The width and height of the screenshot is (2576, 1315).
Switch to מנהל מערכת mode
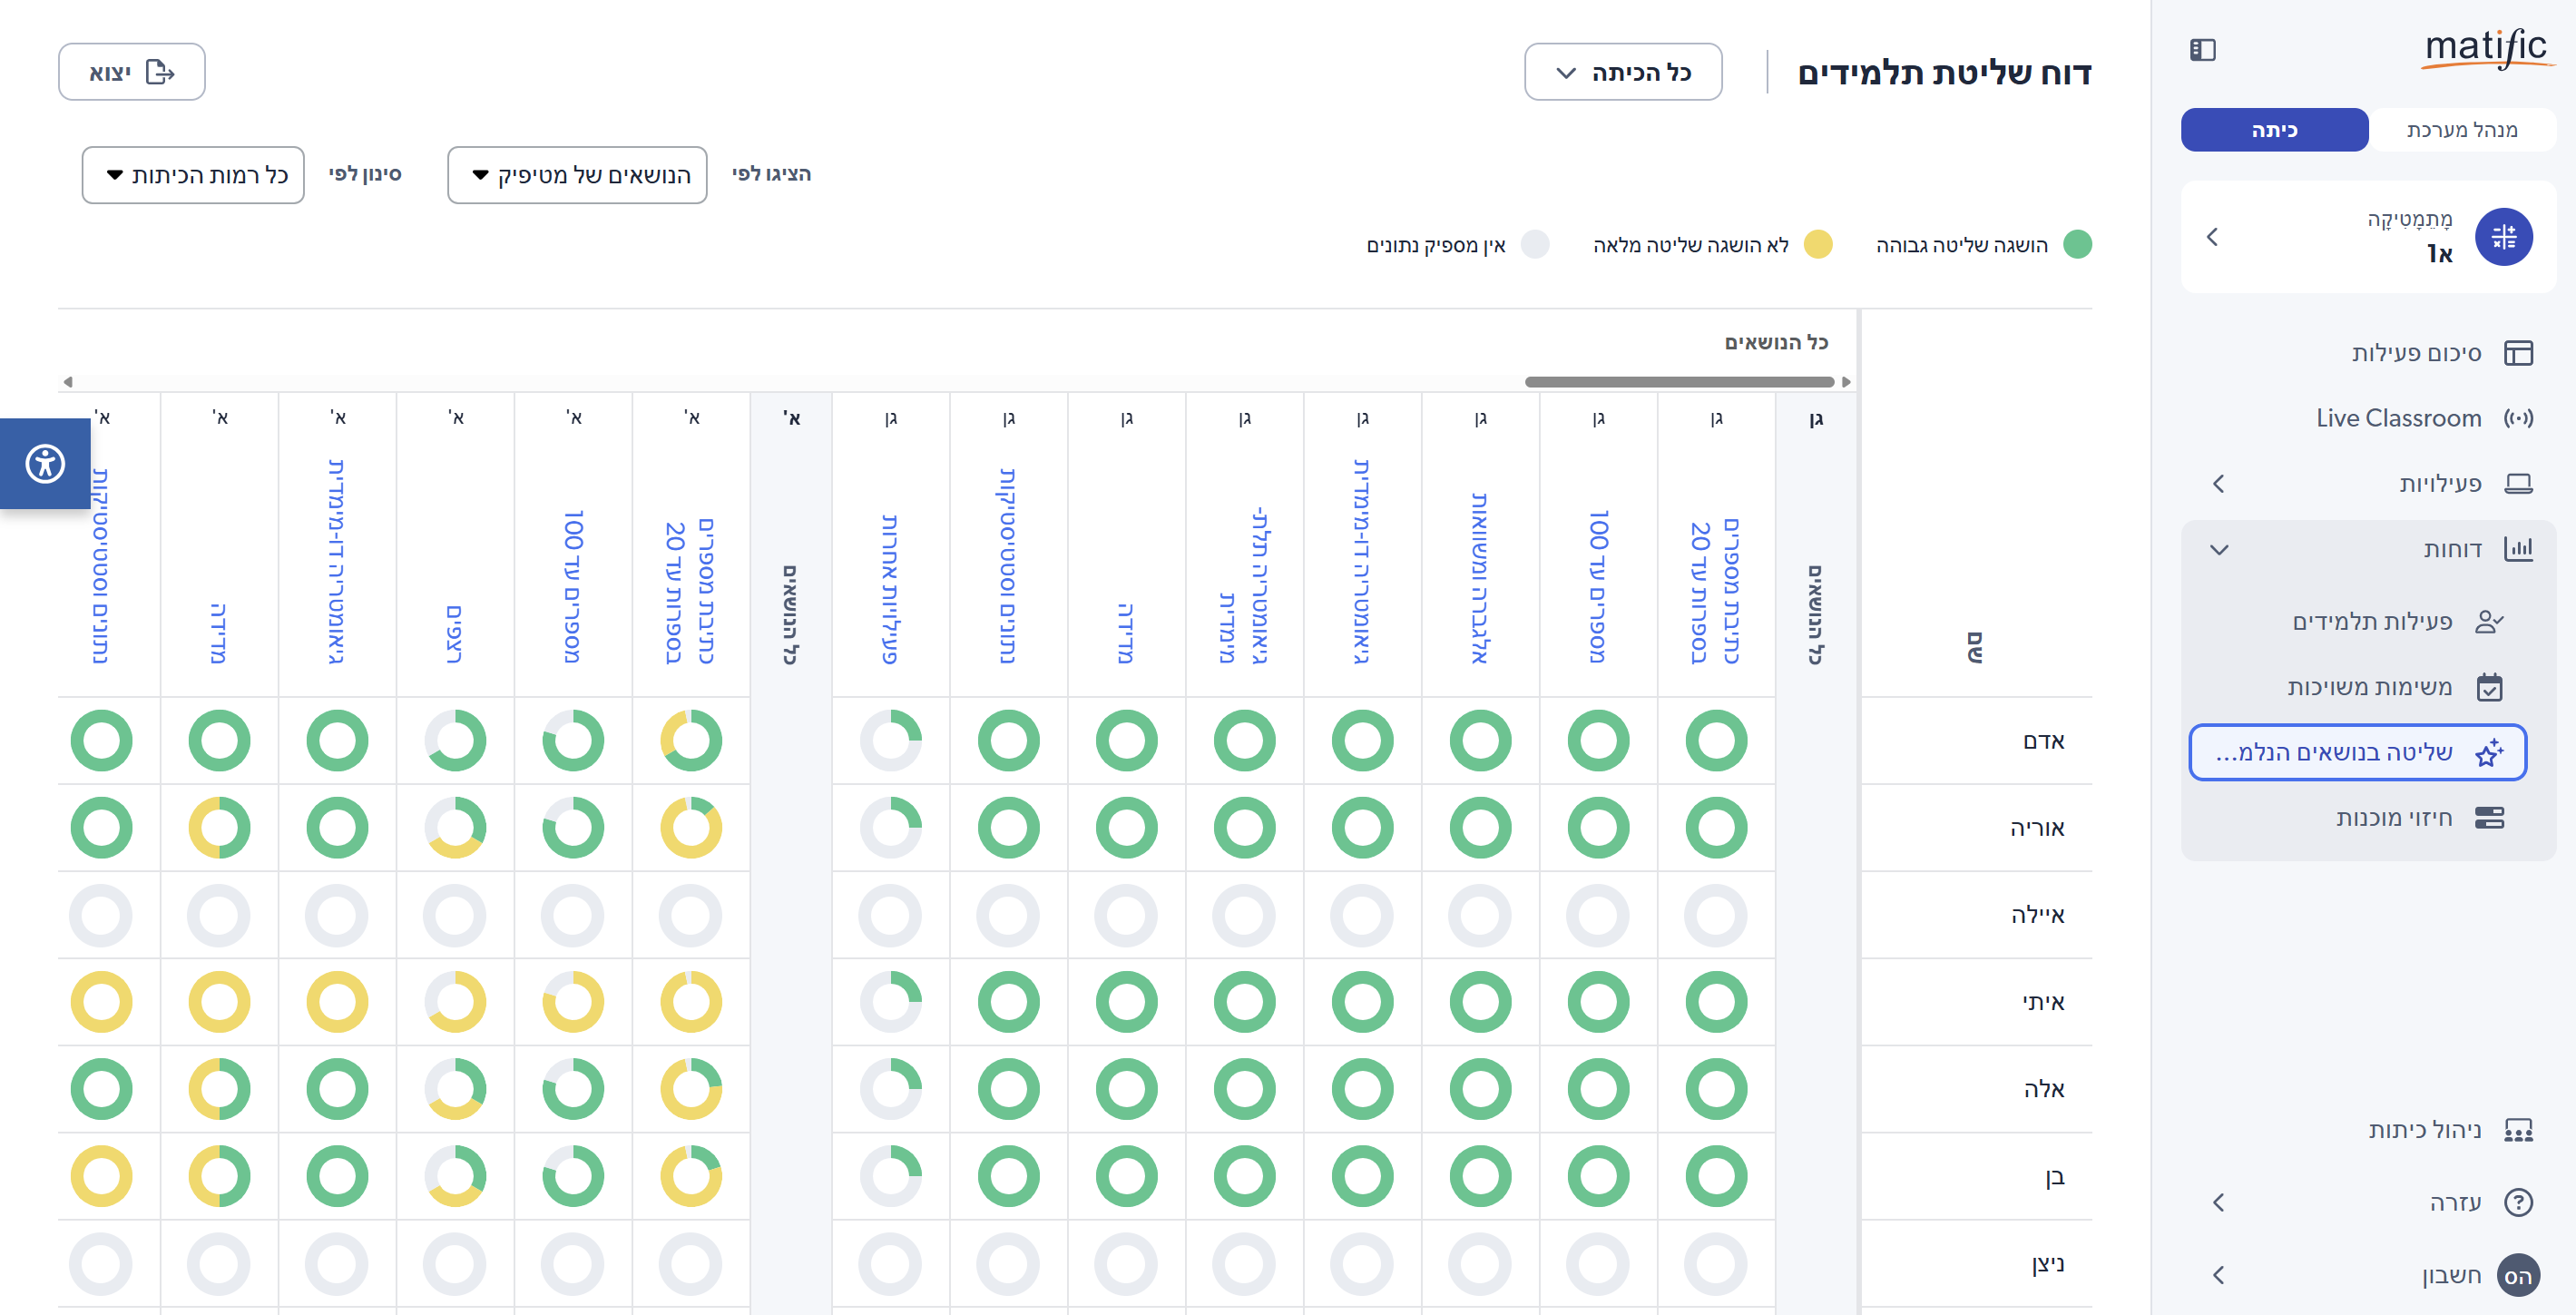(x=2461, y=130)
